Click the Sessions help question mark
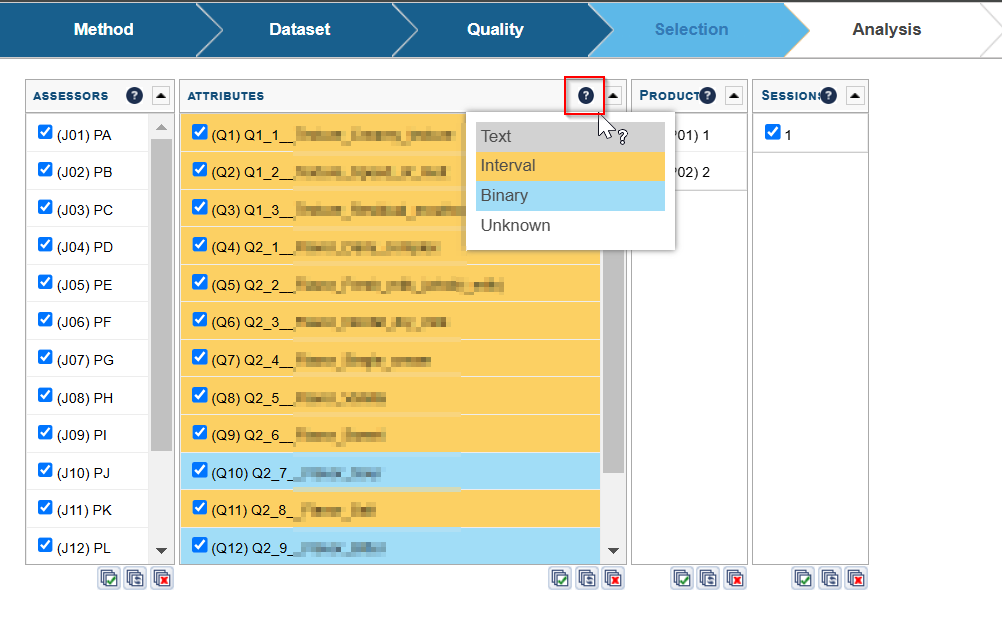1002x641 pixels. tap(828, 96)
